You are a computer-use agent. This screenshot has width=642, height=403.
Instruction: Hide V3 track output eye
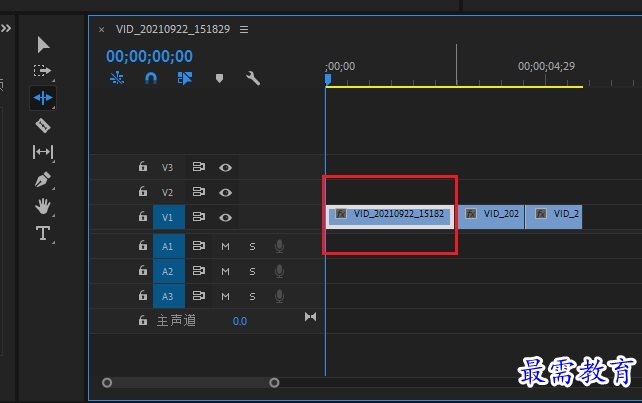(225, 168)
